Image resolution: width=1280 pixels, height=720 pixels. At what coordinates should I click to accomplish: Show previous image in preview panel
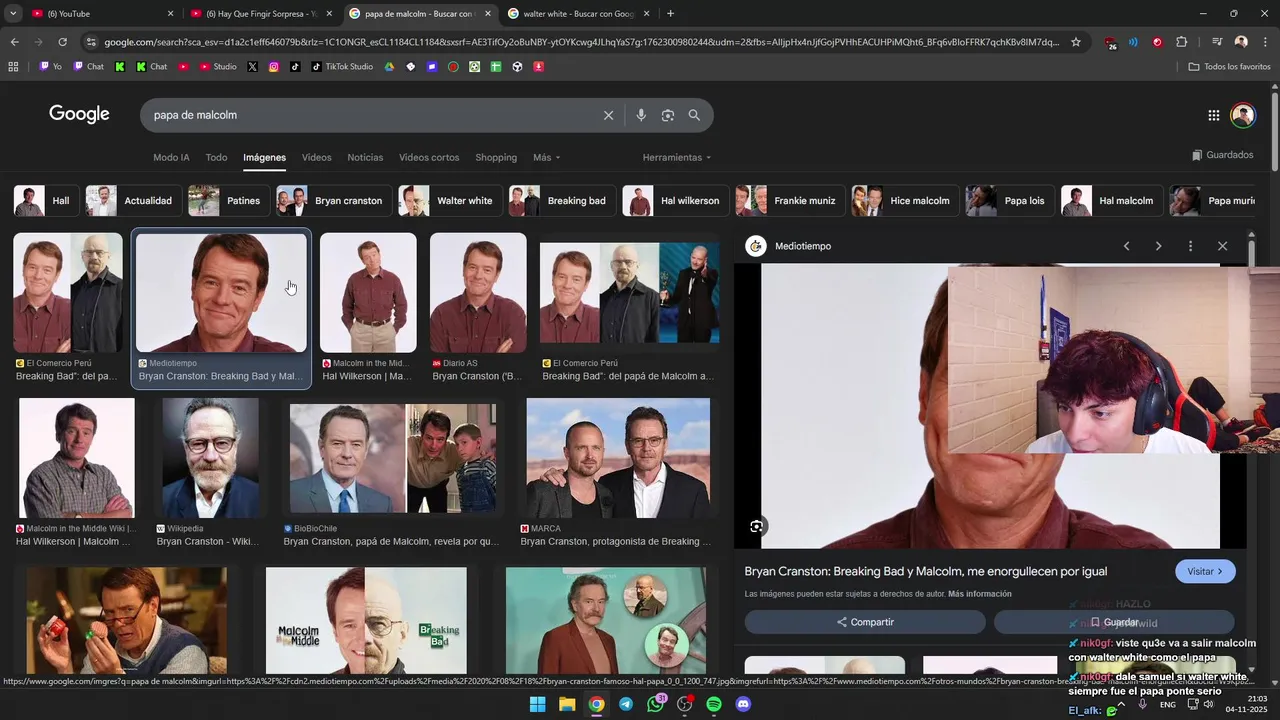click(1126, 246)
